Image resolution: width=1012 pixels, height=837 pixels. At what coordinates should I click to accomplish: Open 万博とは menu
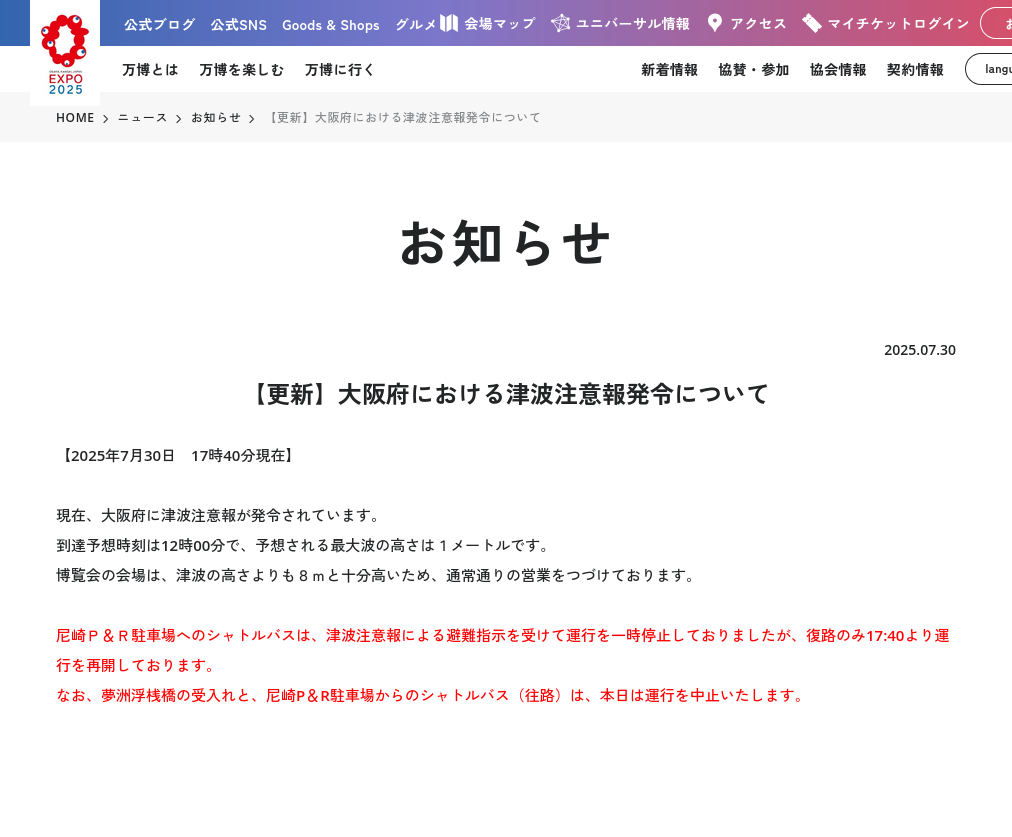click(150, 70)
